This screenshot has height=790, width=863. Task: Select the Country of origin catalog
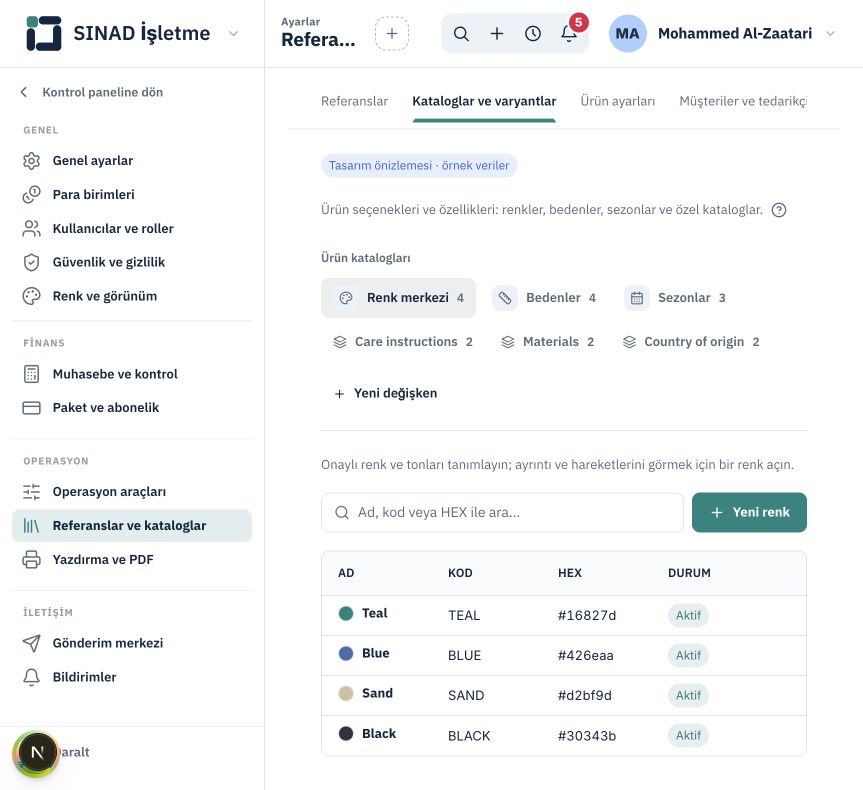point(691,342)
